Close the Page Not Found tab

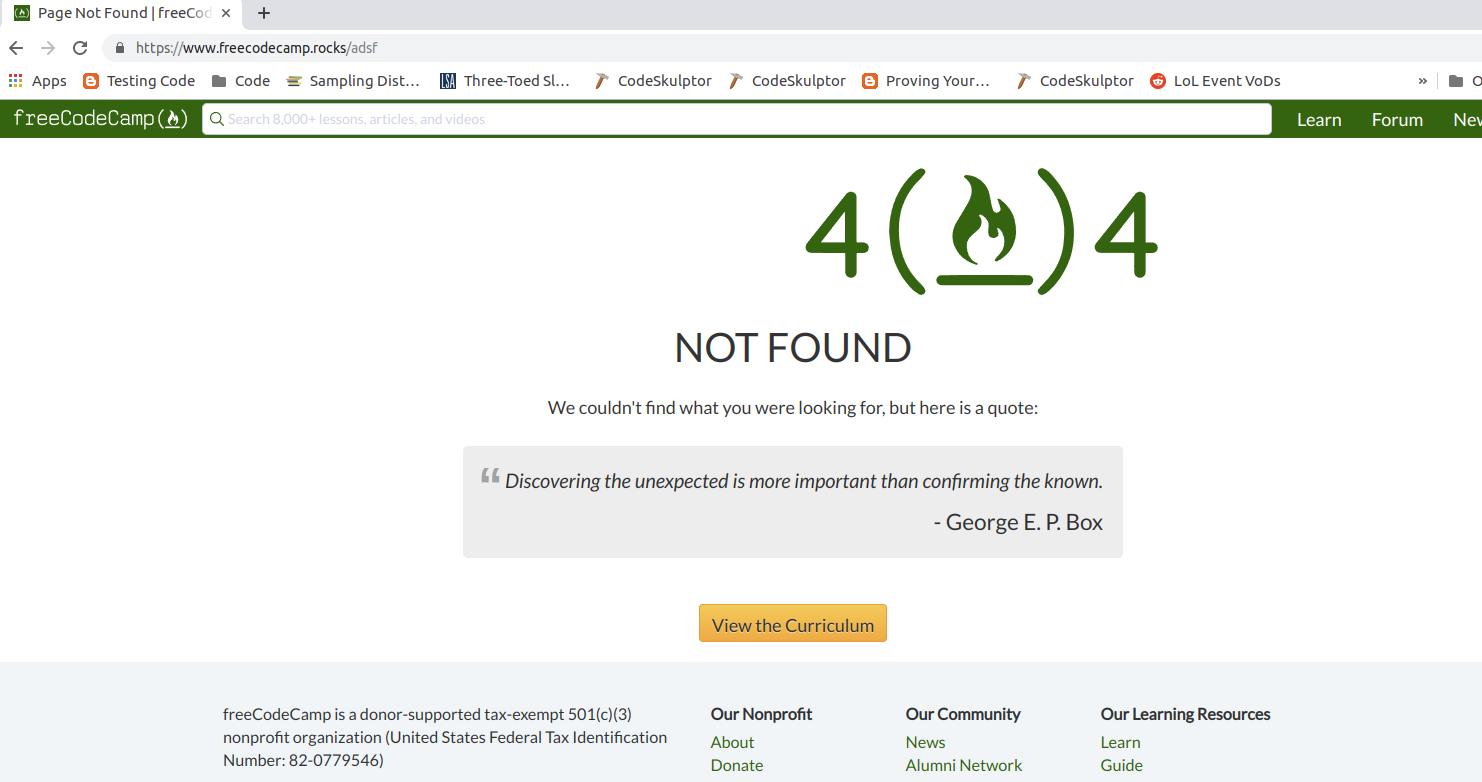click(227, 14)
